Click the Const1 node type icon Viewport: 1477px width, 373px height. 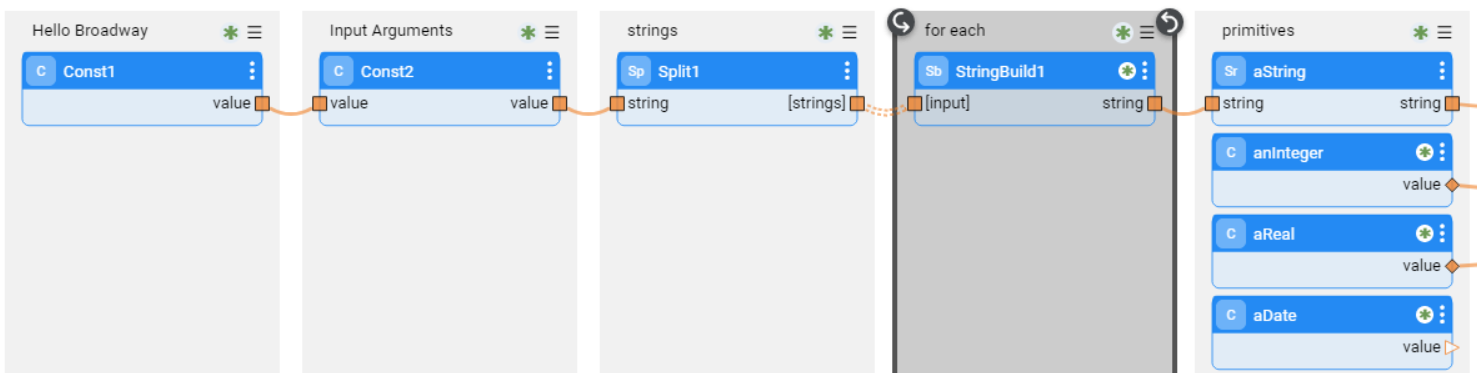41,71
